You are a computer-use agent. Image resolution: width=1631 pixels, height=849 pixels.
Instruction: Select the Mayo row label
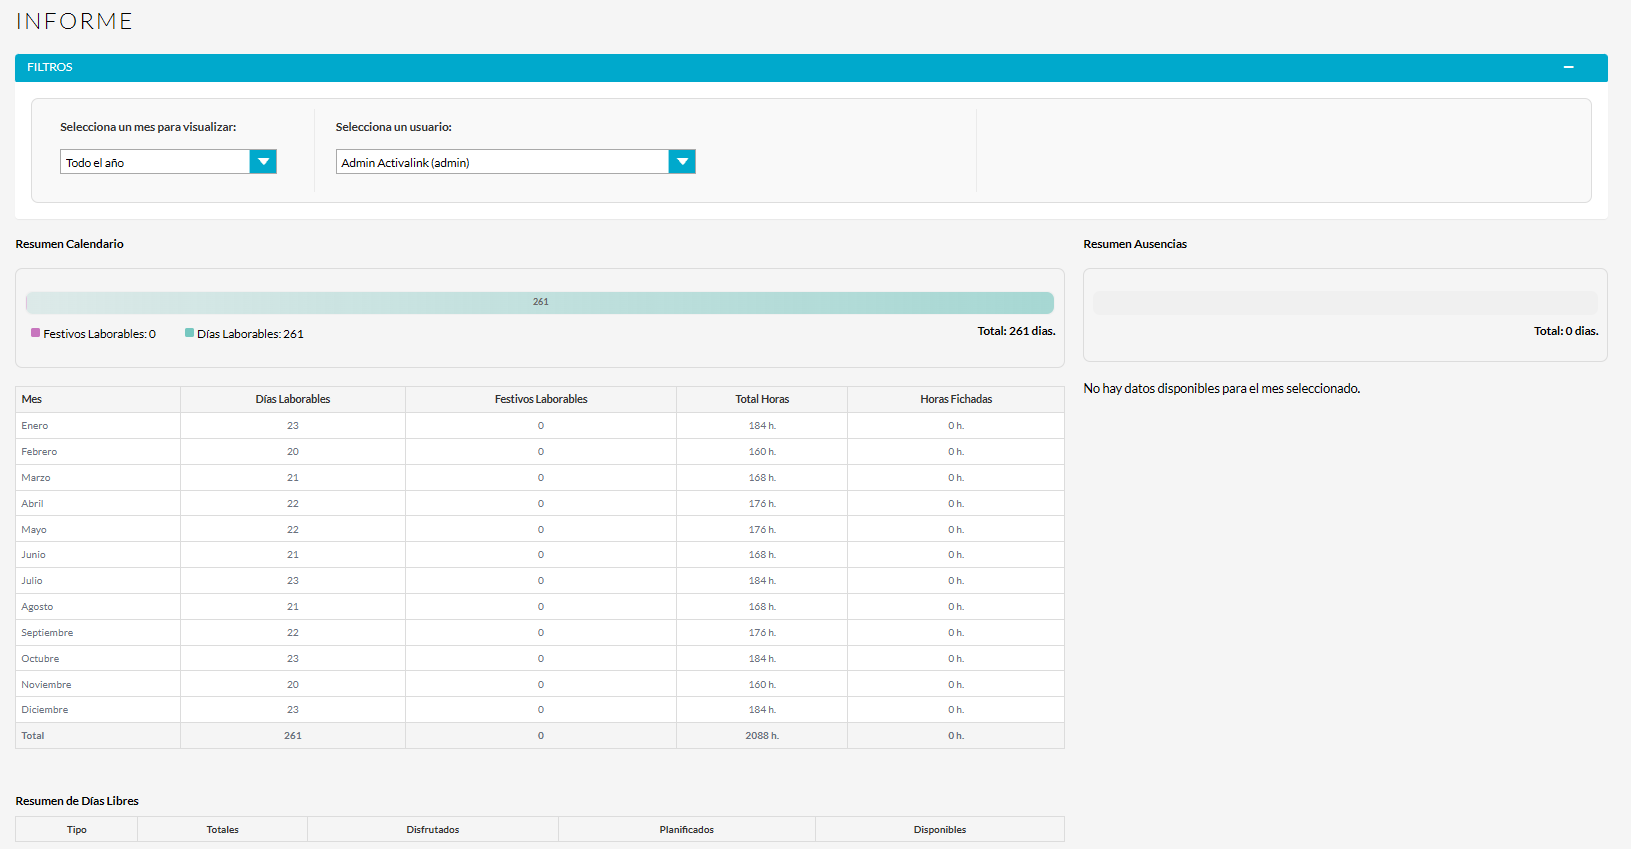34,530
